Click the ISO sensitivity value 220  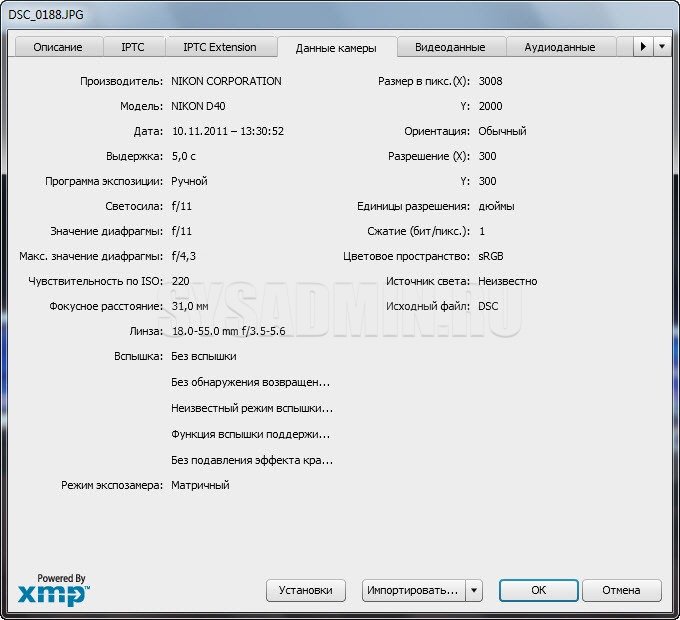180,282
